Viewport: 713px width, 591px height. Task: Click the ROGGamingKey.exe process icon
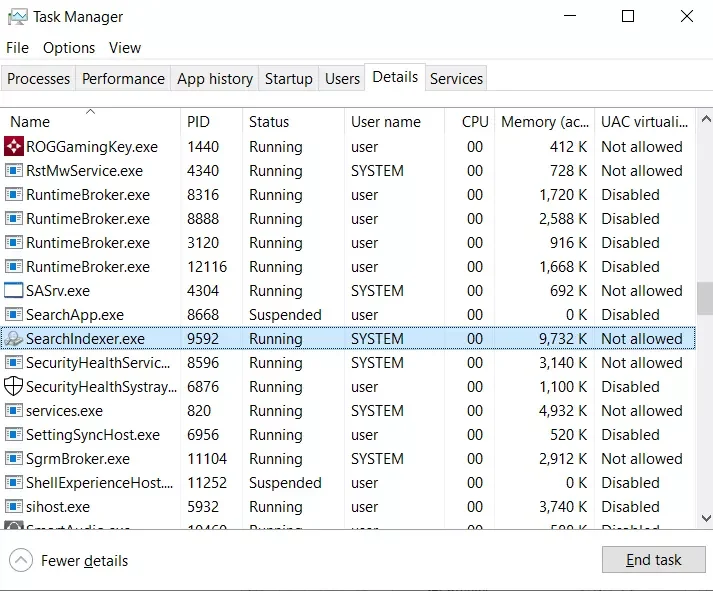point(14,146)
